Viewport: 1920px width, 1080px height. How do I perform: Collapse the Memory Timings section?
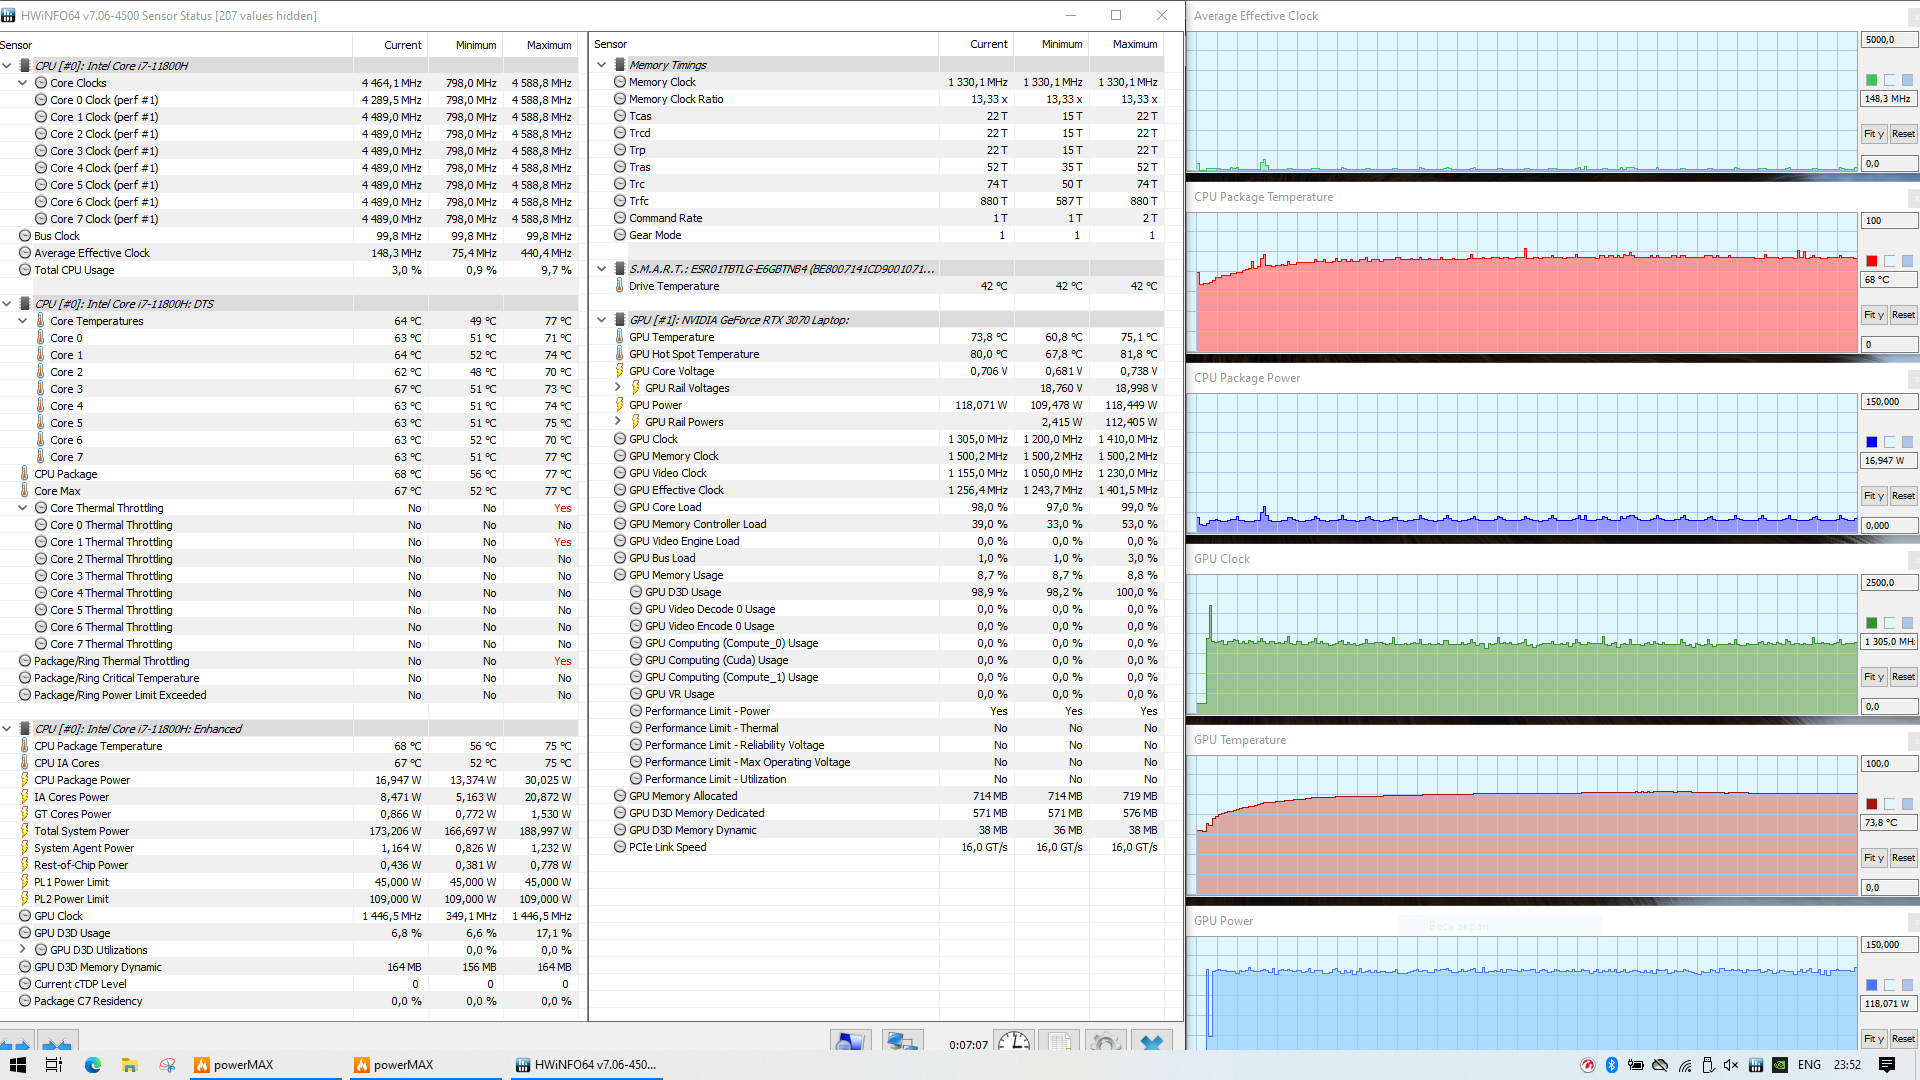tap(601, 65)
